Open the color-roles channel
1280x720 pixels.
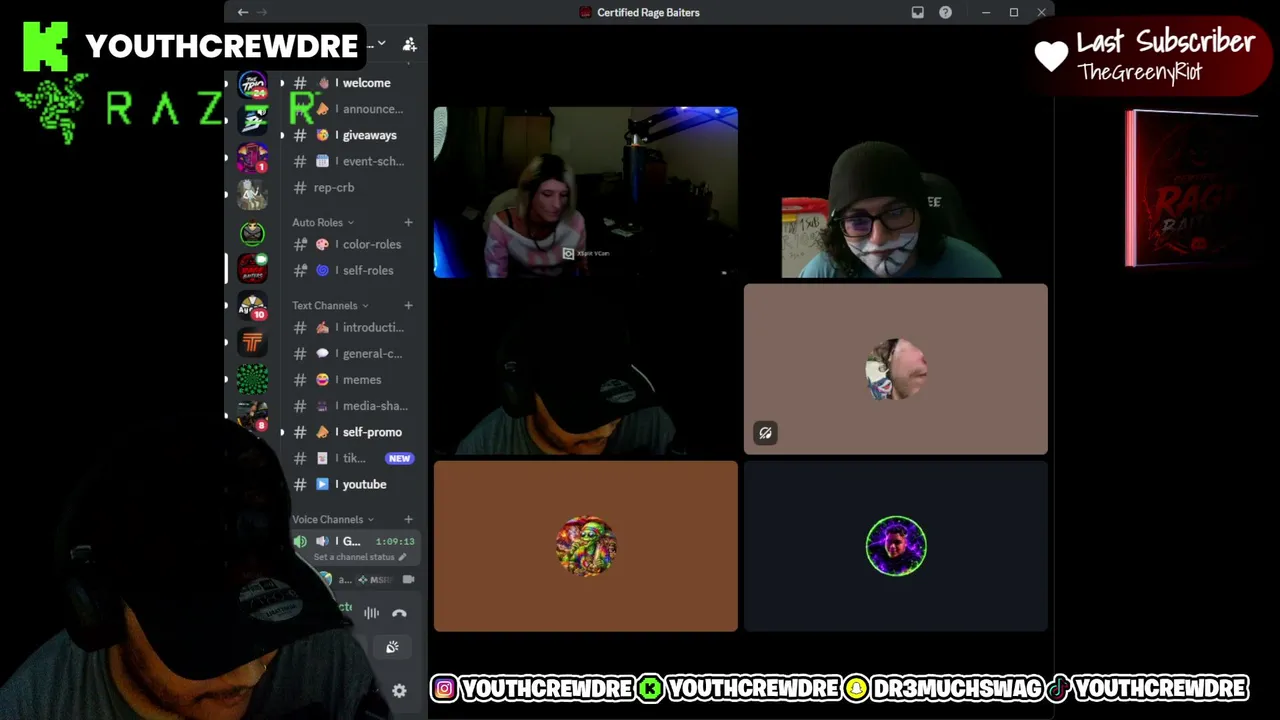click(349, 244)
